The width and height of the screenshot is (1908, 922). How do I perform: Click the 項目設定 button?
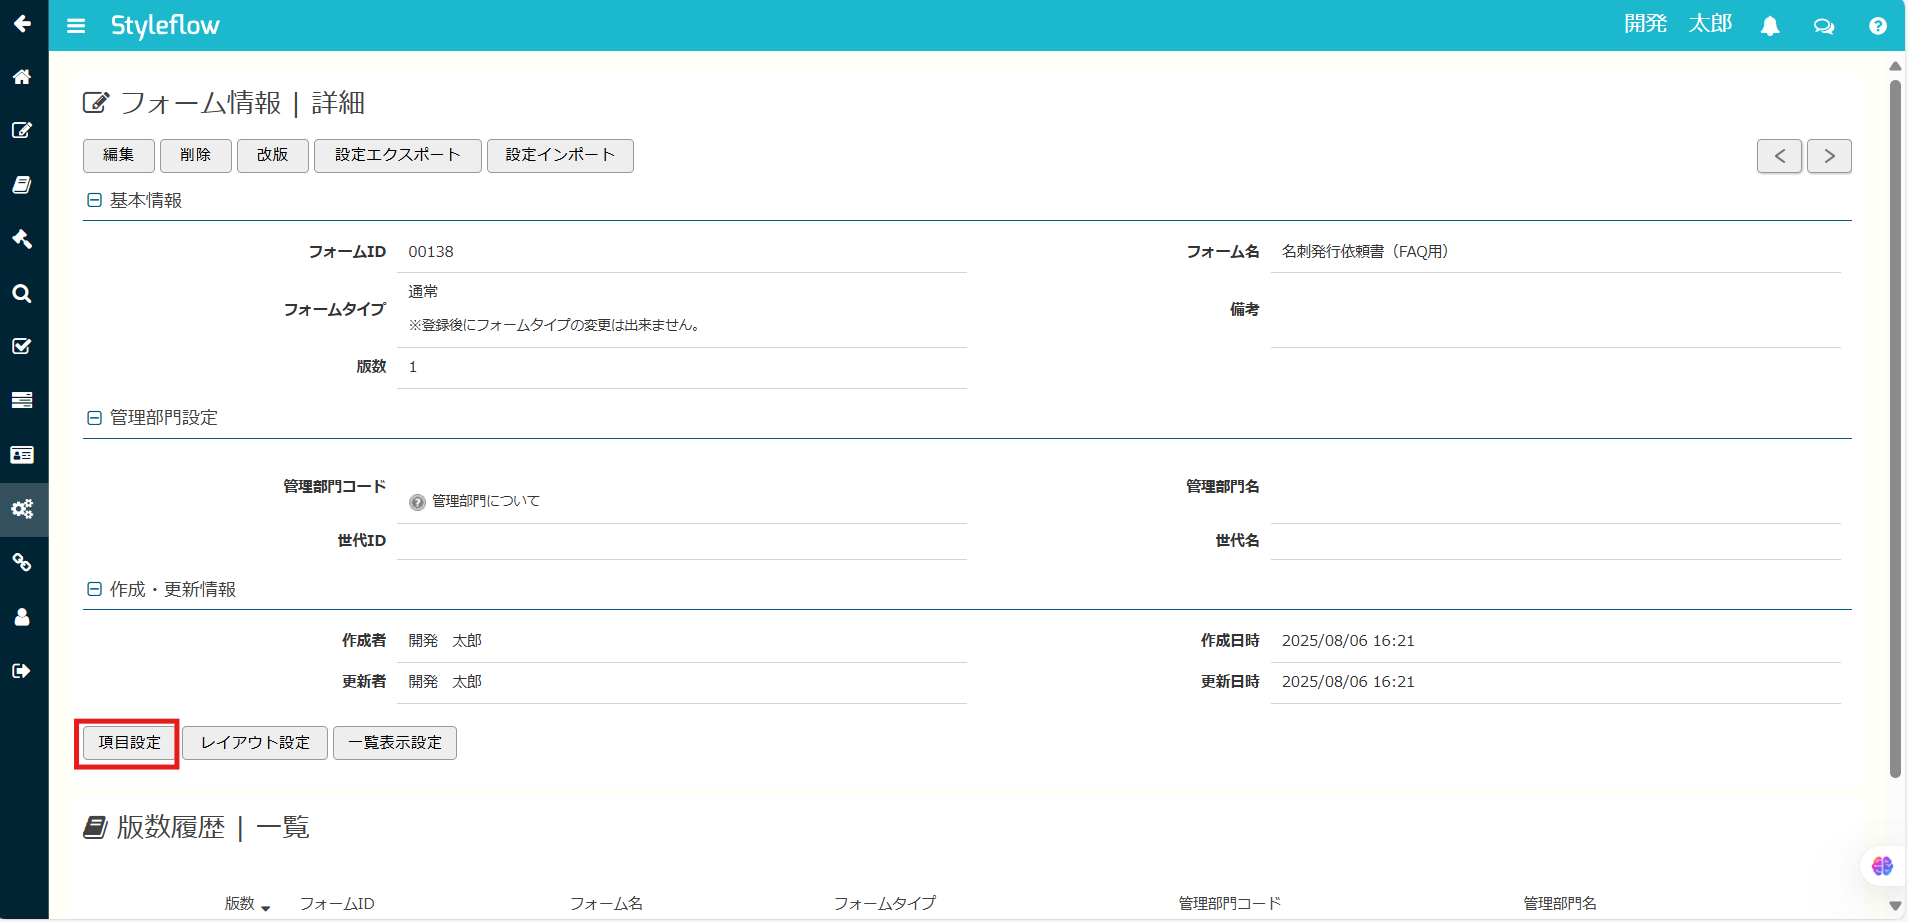click(x=127, y=742)
